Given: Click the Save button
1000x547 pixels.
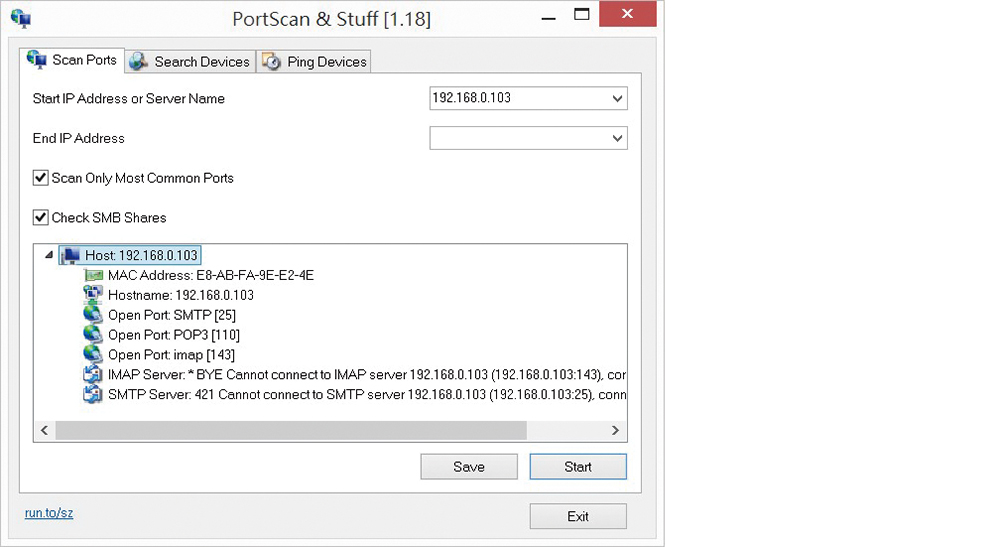Looking at the screenshot, I should [469, 467].
